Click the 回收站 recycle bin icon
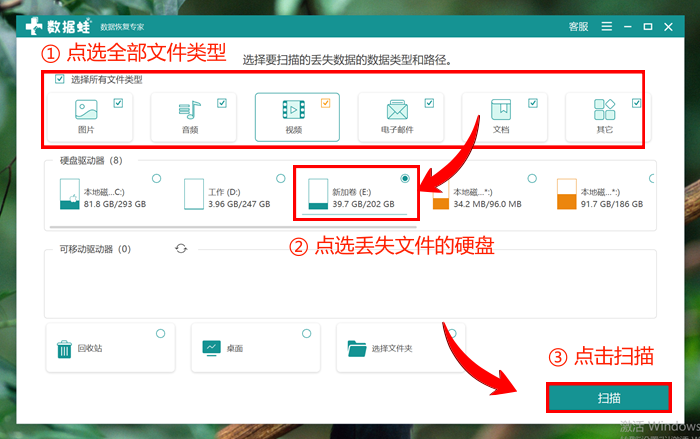The height and width of the screenshot is (439, 700). click(x=64, y=349)
